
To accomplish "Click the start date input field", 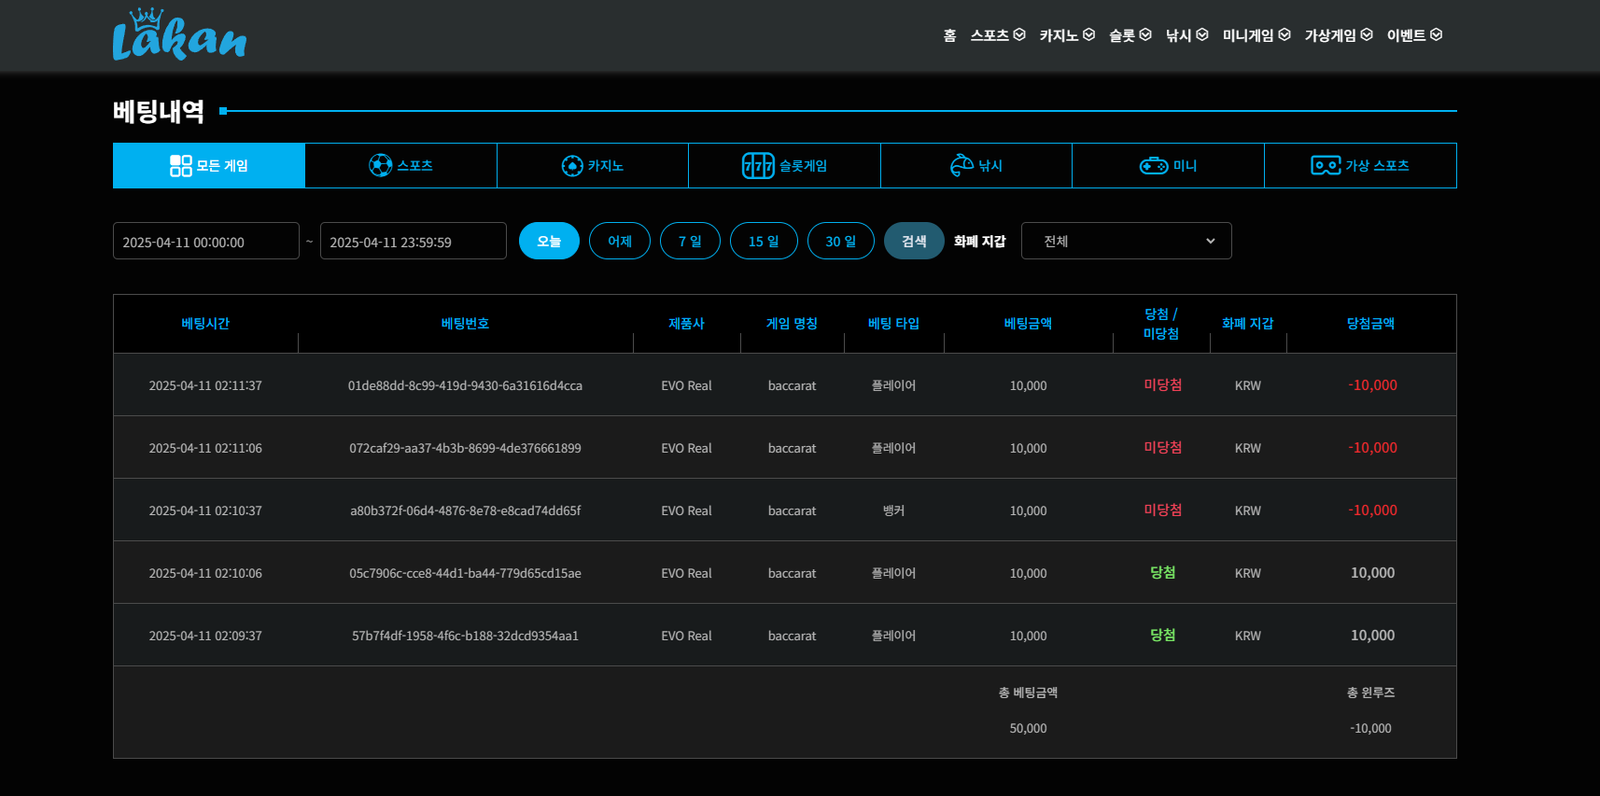I will [x=206, y=241].
